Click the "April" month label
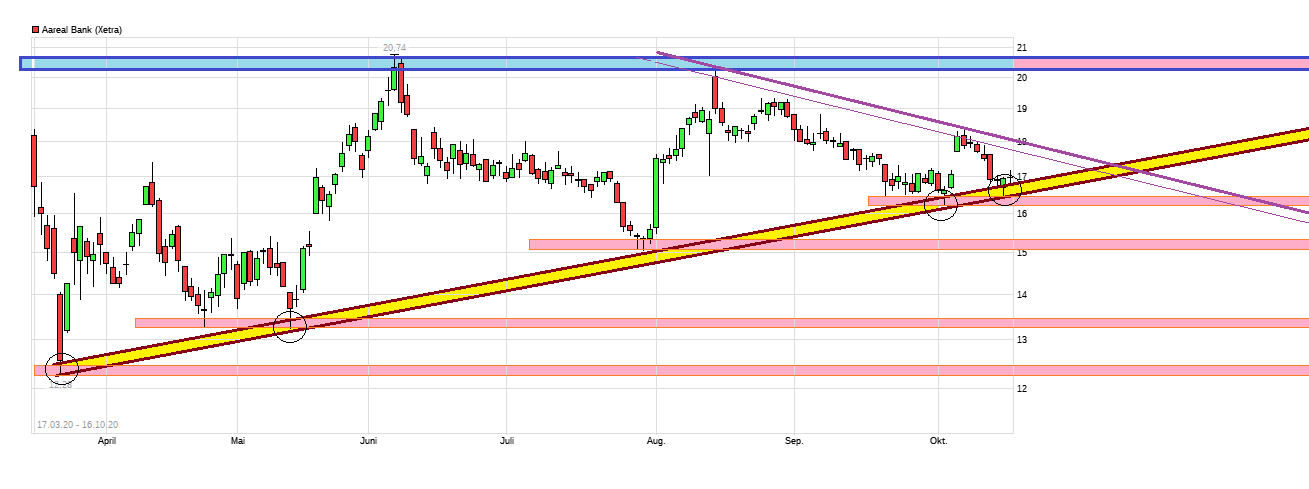This screenshot has height=489, width=1309. click(x=107, y=440)
